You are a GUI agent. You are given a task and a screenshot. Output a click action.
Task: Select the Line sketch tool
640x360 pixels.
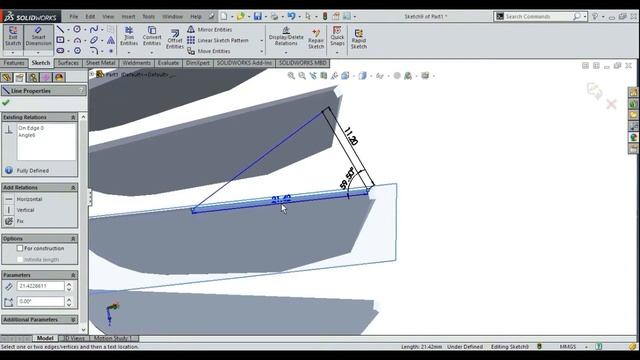(x=60, y=29)
